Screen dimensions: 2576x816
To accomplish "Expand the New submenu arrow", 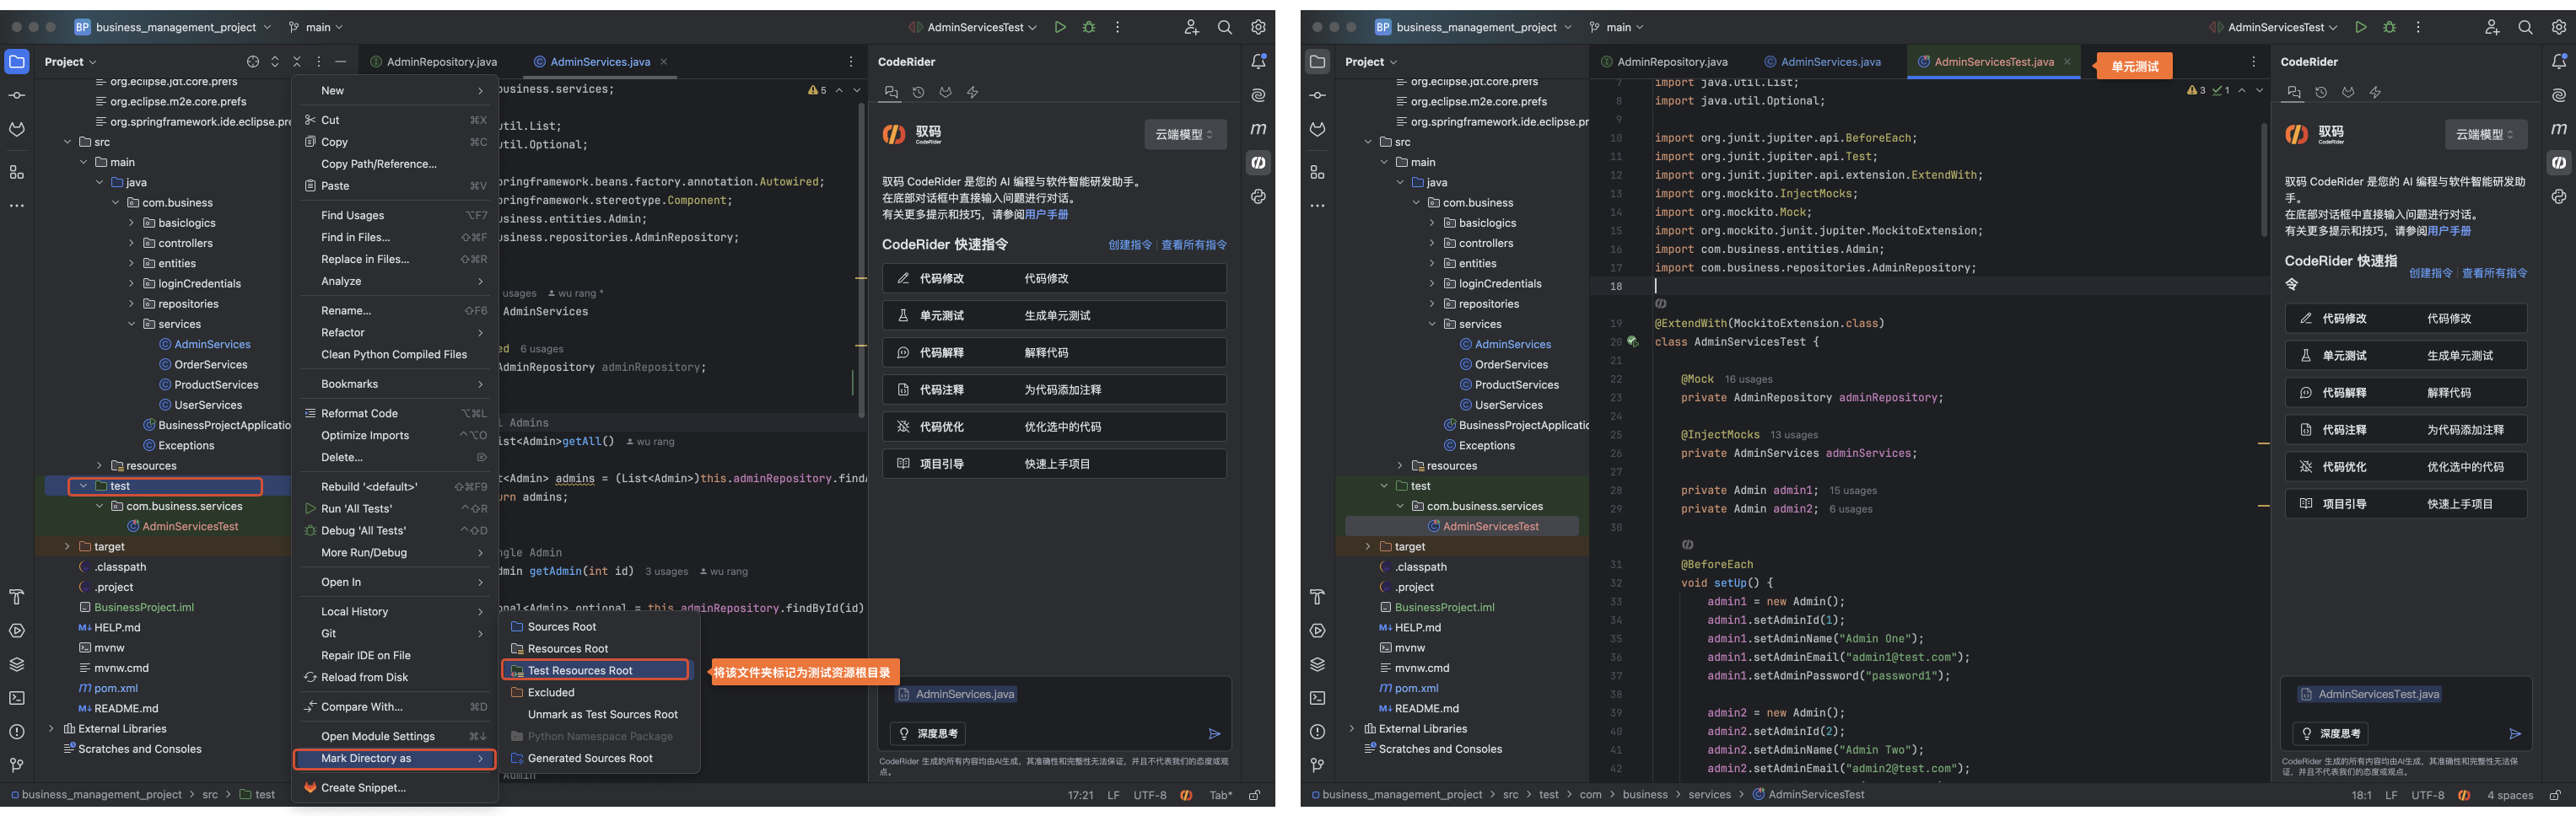I will pyautogui.click(x=480, y=91).
